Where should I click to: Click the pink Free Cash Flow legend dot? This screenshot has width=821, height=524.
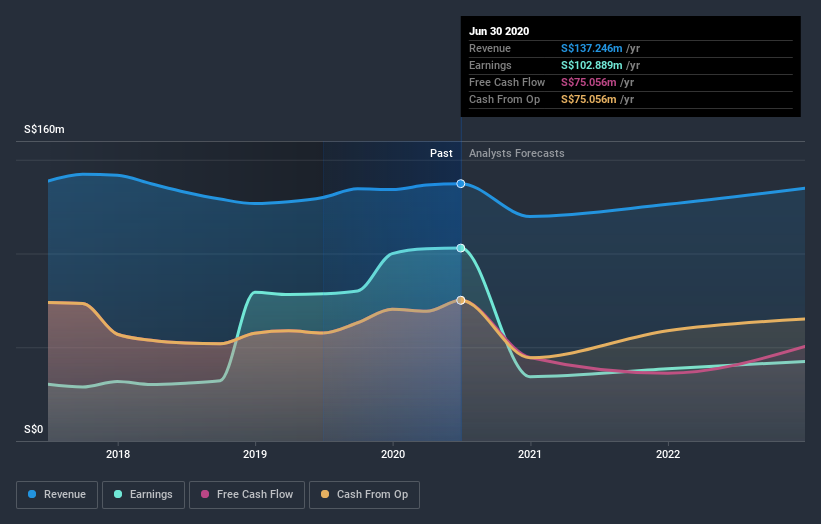205,494
